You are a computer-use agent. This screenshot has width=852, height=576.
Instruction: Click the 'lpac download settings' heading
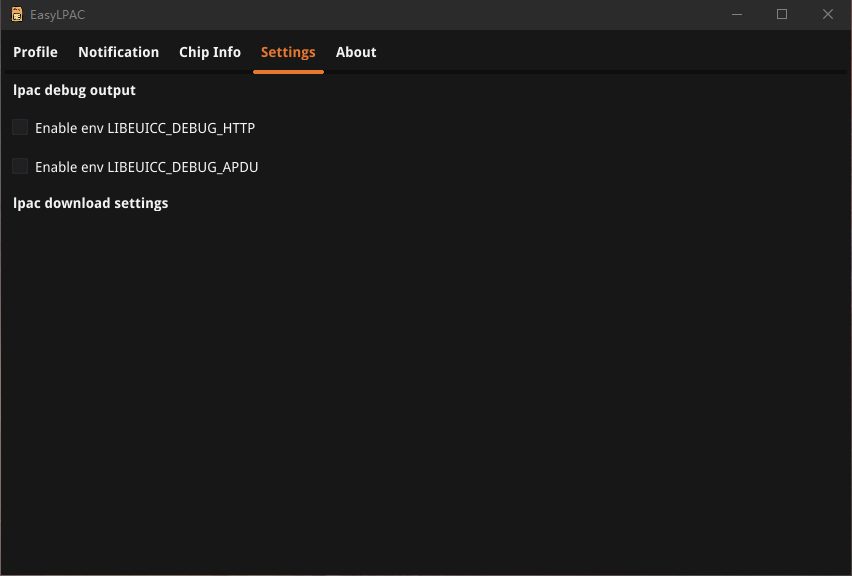pos(90,203)
